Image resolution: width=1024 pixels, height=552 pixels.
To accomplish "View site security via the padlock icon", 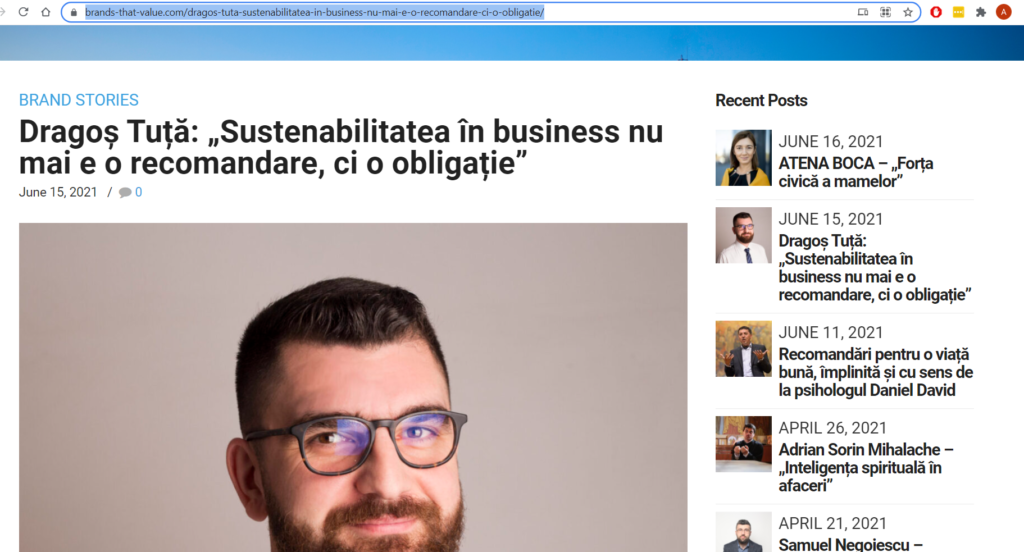I will (73, 12).
